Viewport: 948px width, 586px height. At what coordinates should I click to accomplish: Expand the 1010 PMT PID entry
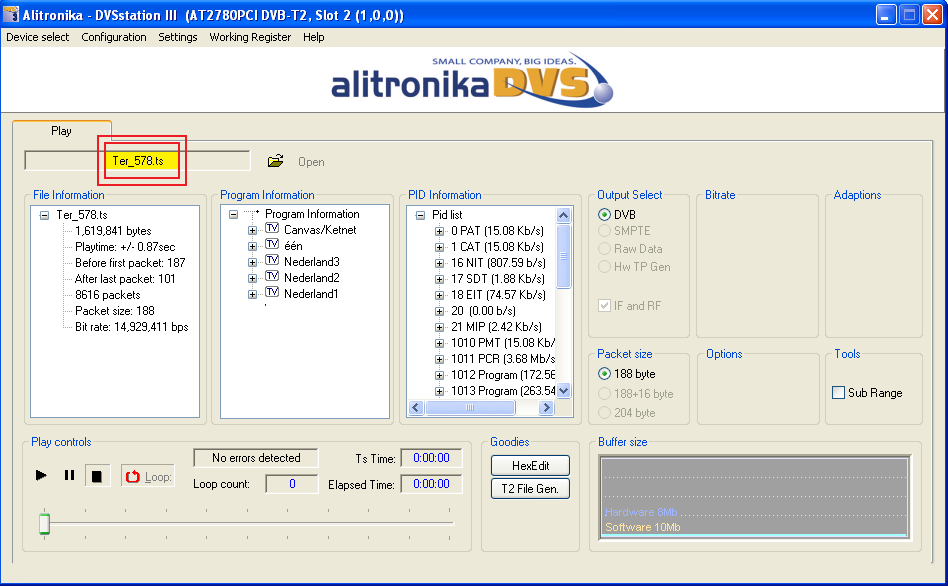coord(440,343)
